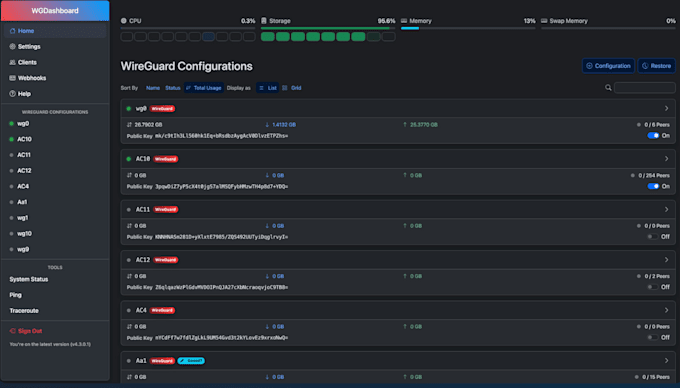Expand the AC10 configuration chevron
The width and height of the screenshot is (680, 388).
pyautogui.click(x=667, y=159)
